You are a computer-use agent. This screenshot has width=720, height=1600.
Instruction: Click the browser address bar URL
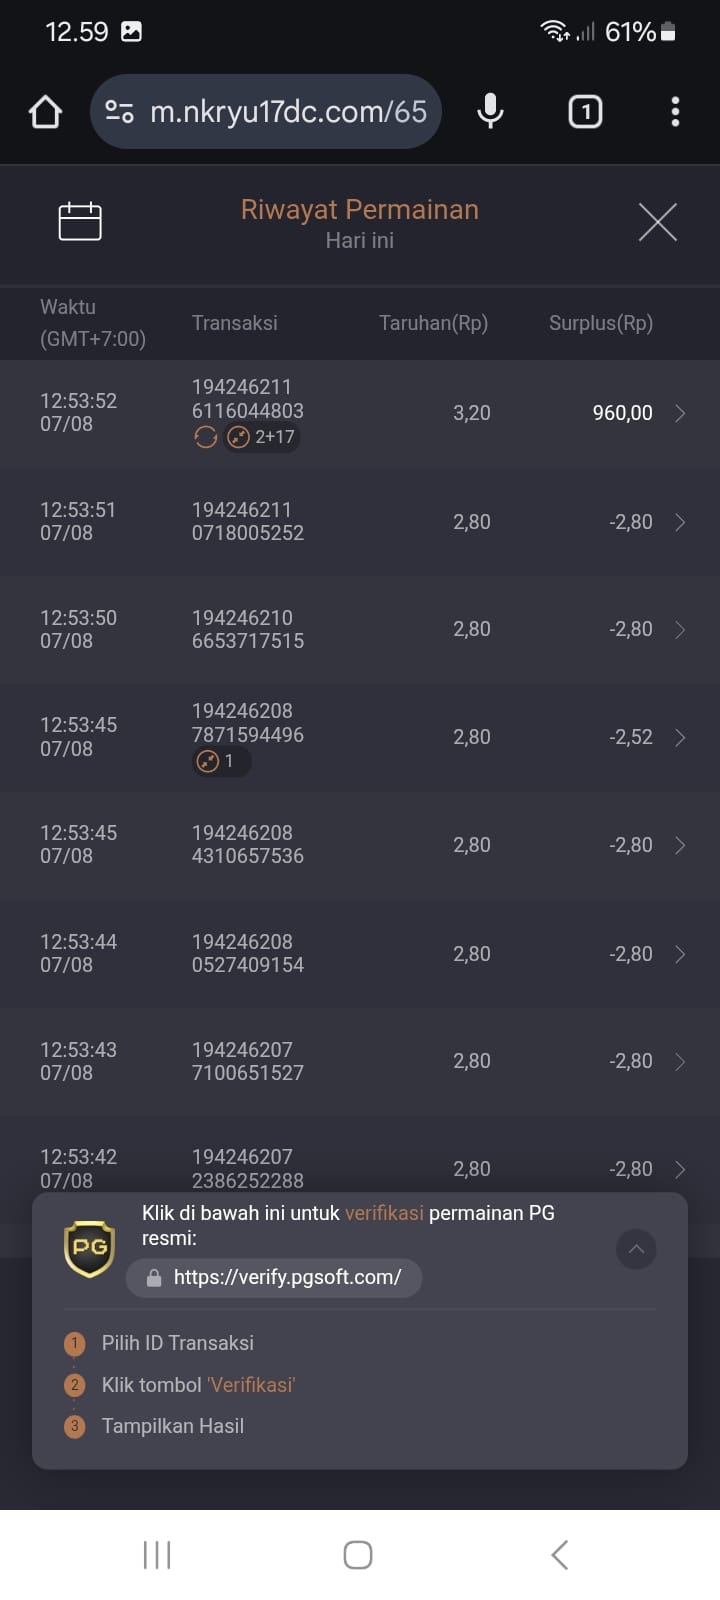click(x=288, y=111)
